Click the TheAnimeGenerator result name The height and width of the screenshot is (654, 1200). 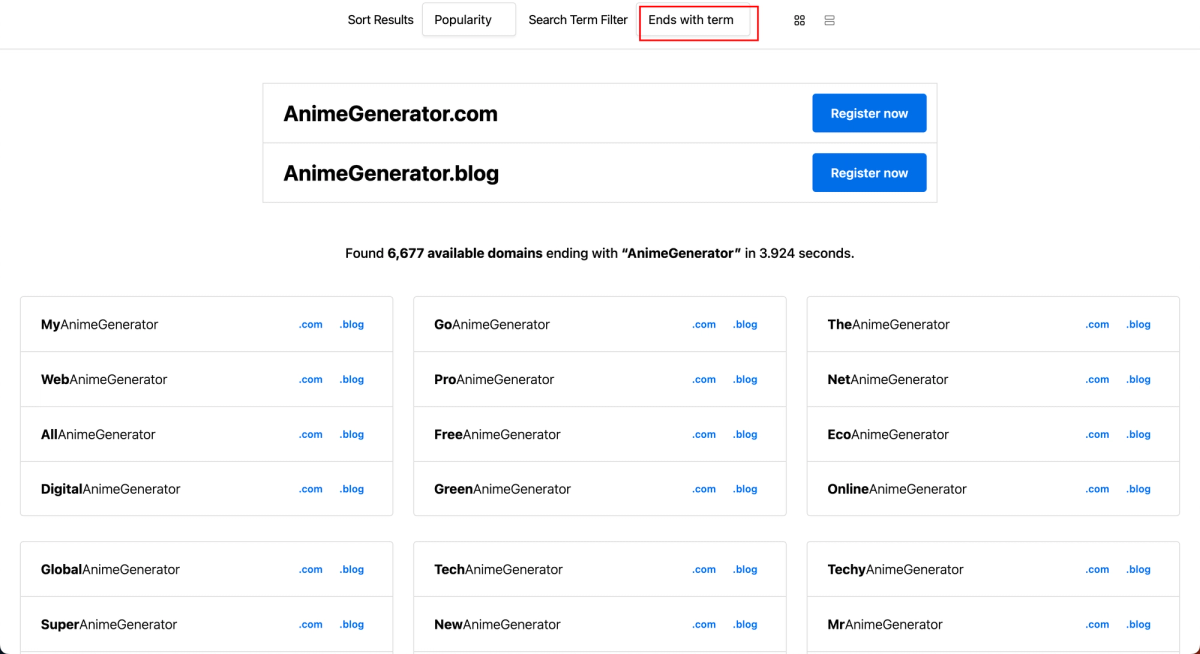[889, 325]
